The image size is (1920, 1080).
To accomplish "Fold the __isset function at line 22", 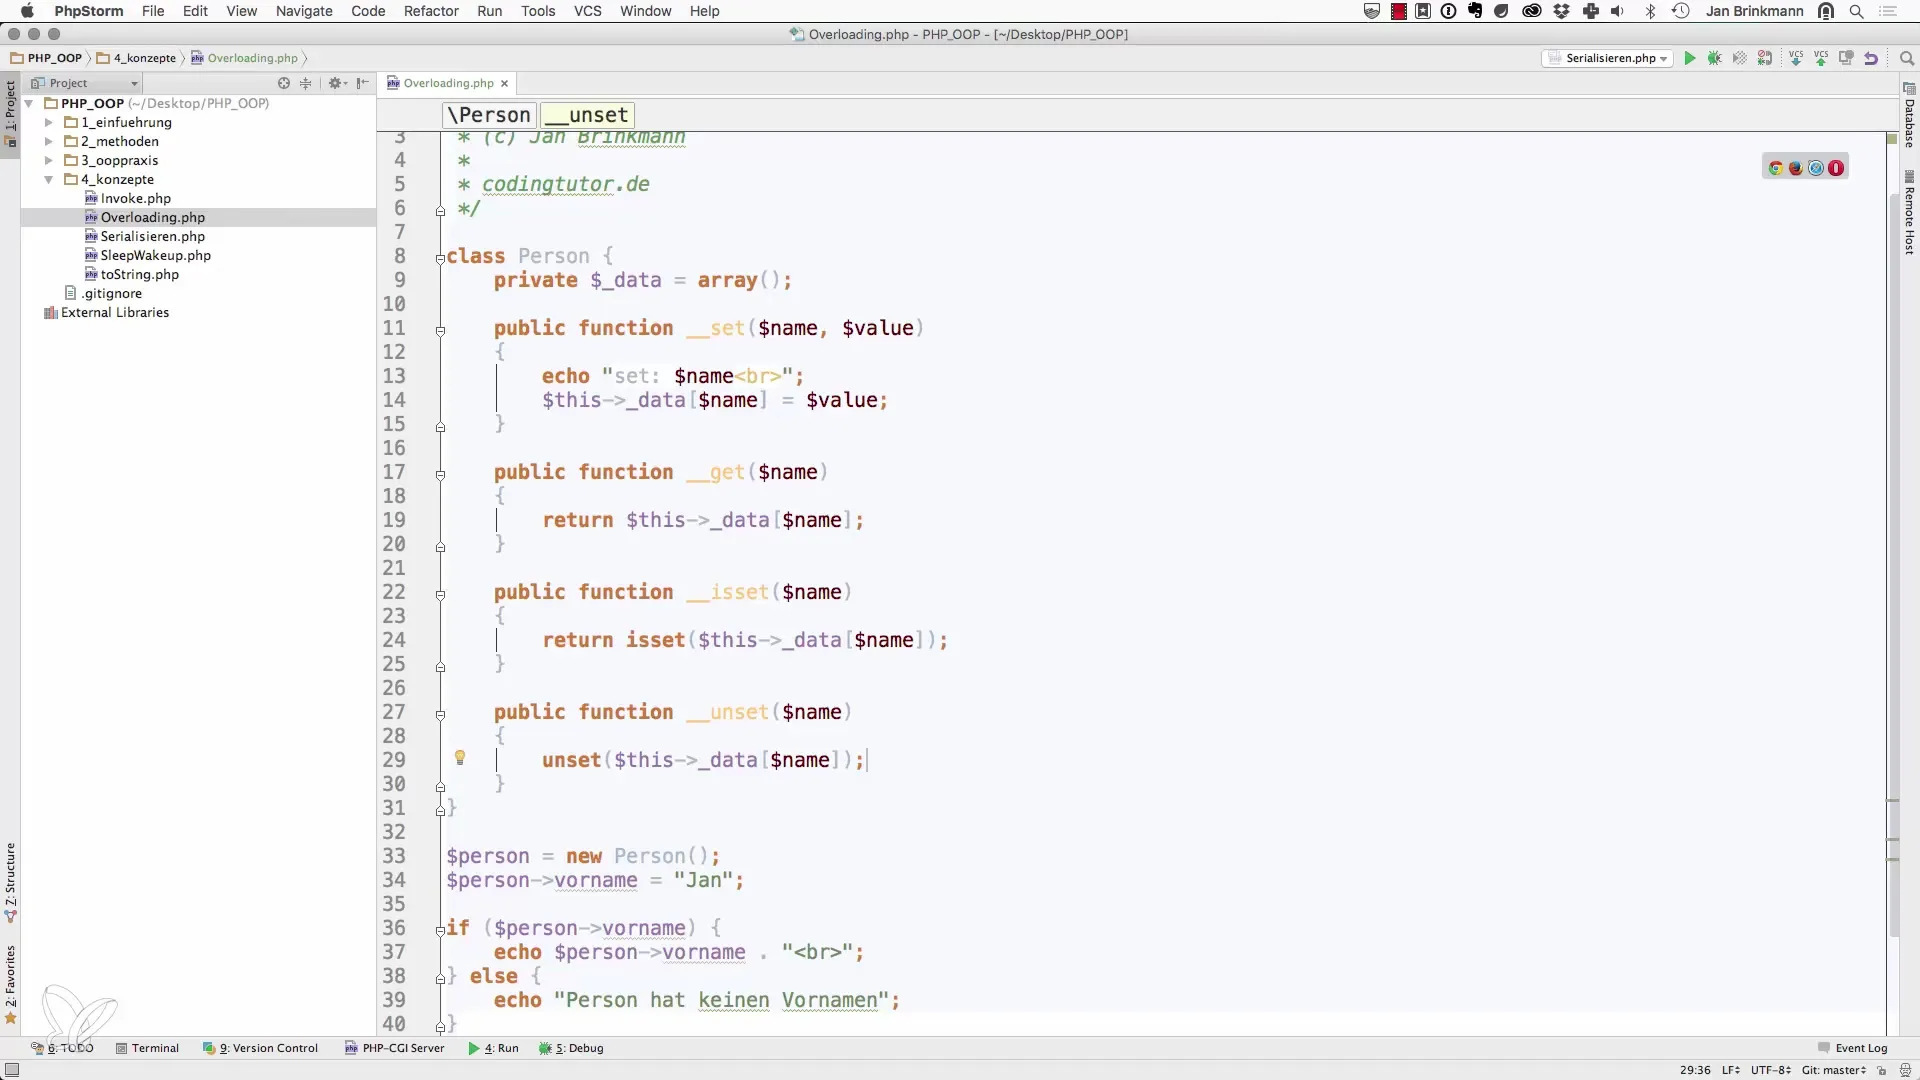I will click(440, 594).
